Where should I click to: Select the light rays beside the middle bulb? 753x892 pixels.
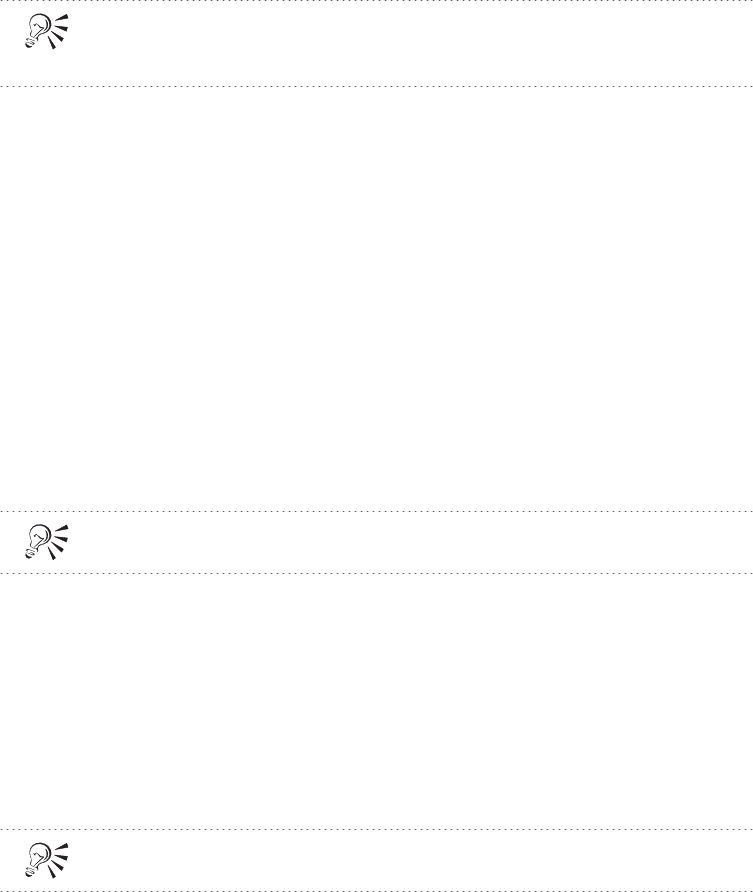coord(59,542)
